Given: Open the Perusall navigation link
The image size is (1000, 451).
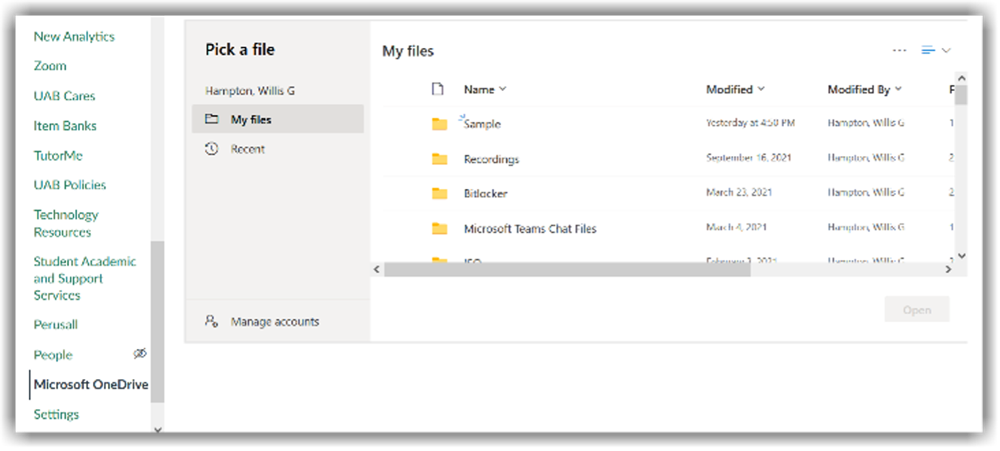Looking at the screenshot, I should click(56, 325).
